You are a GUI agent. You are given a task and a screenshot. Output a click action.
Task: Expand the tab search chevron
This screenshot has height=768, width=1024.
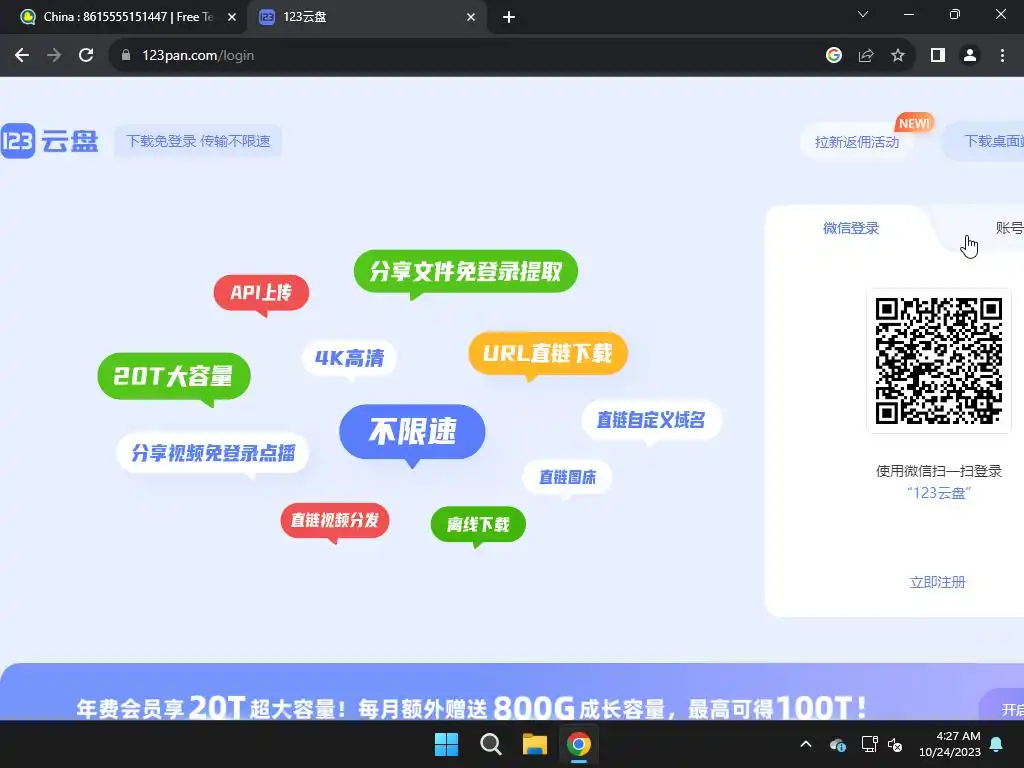(x=863, y=14)
